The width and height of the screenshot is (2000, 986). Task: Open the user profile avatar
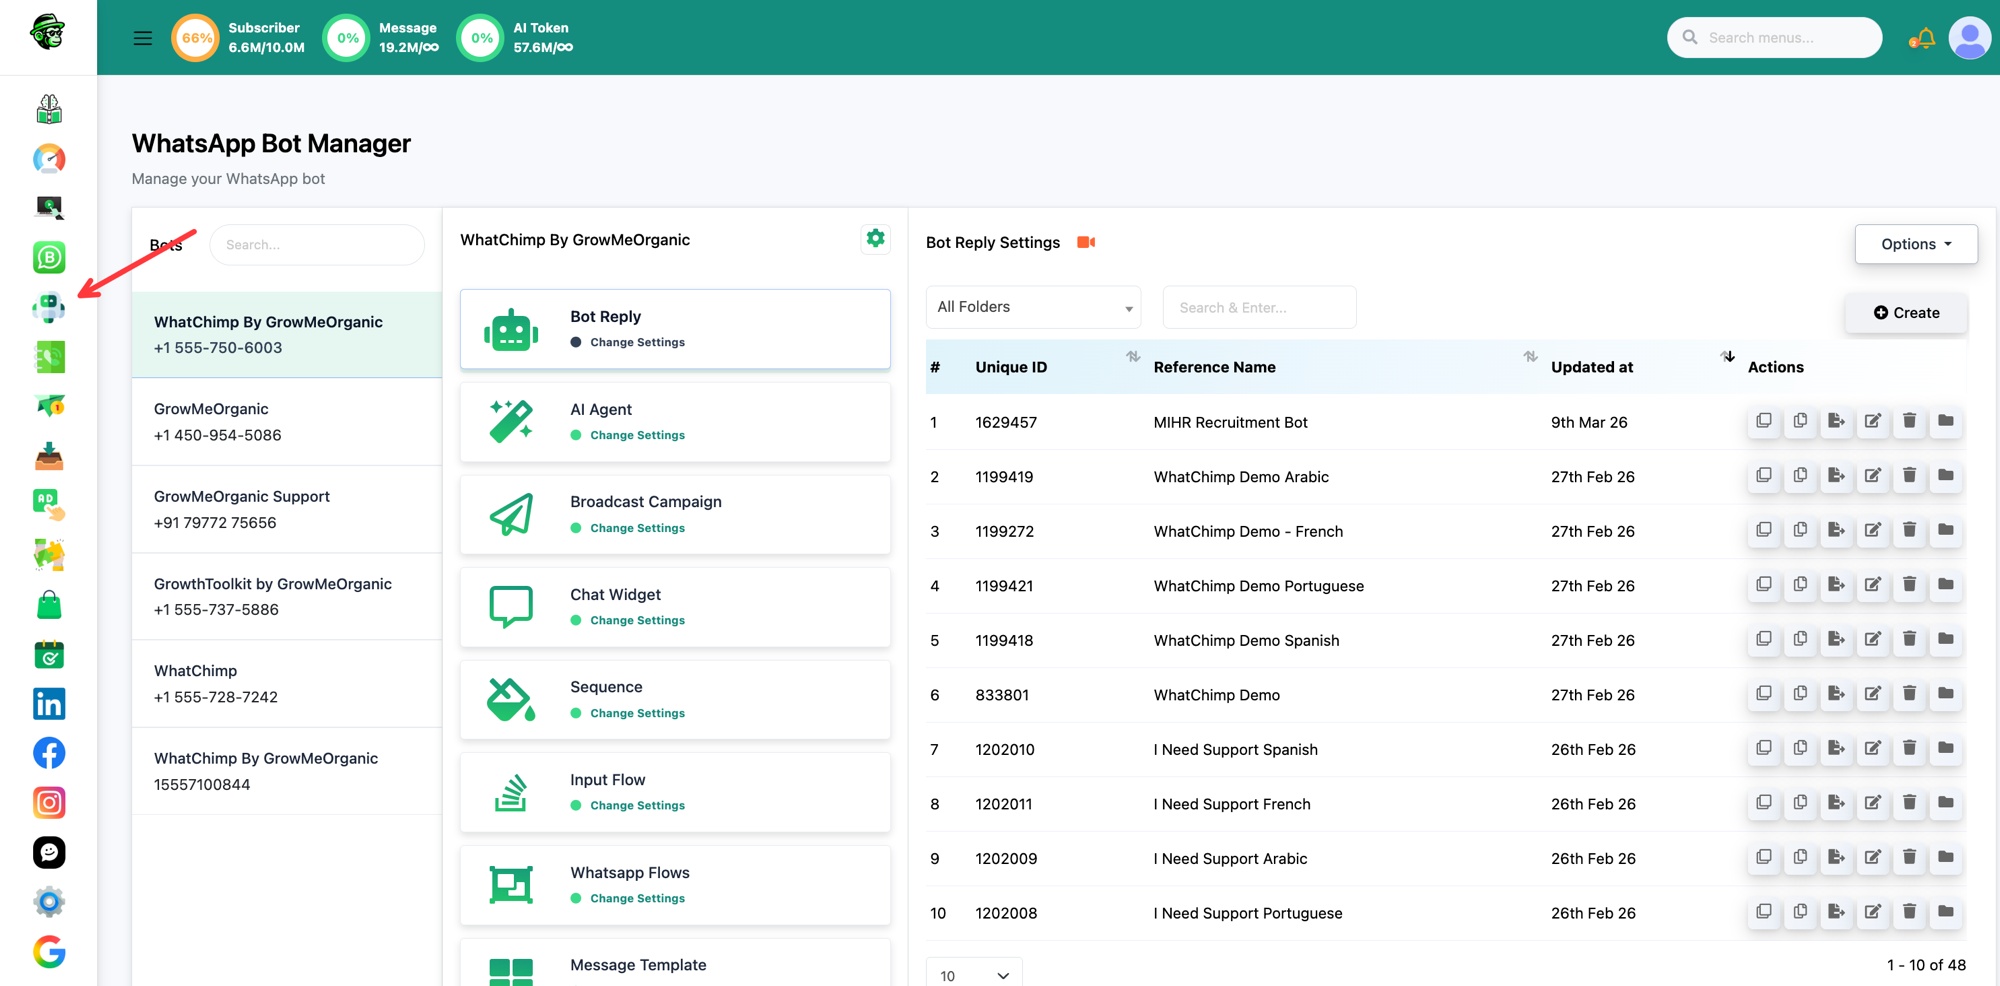(1969, 38)
